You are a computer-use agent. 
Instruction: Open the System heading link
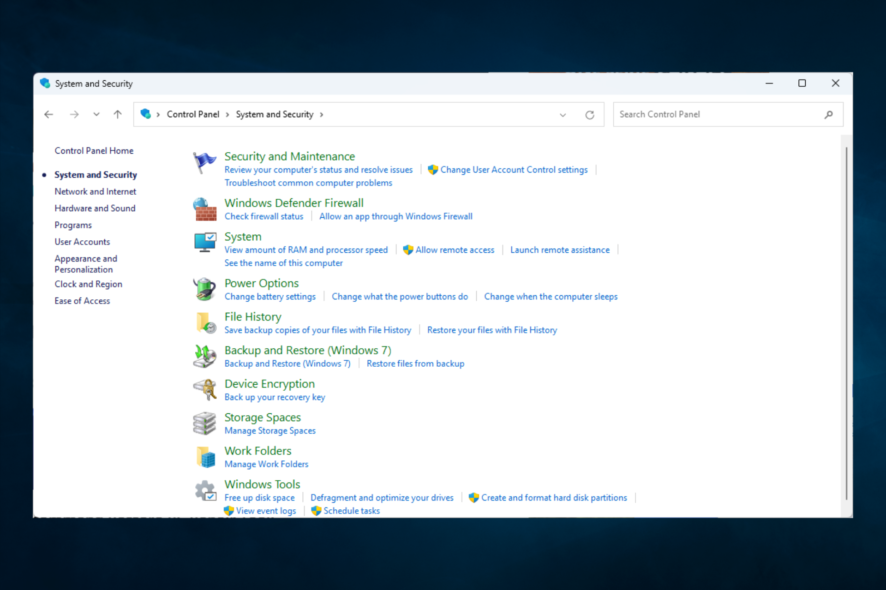243,236
